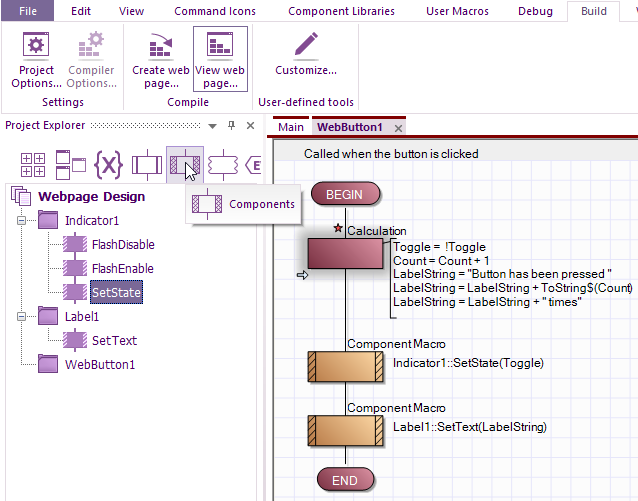Click the hollow arrow marker left of the Calculation block
This screenshot has width=638, height=501.
click(302, 275)
